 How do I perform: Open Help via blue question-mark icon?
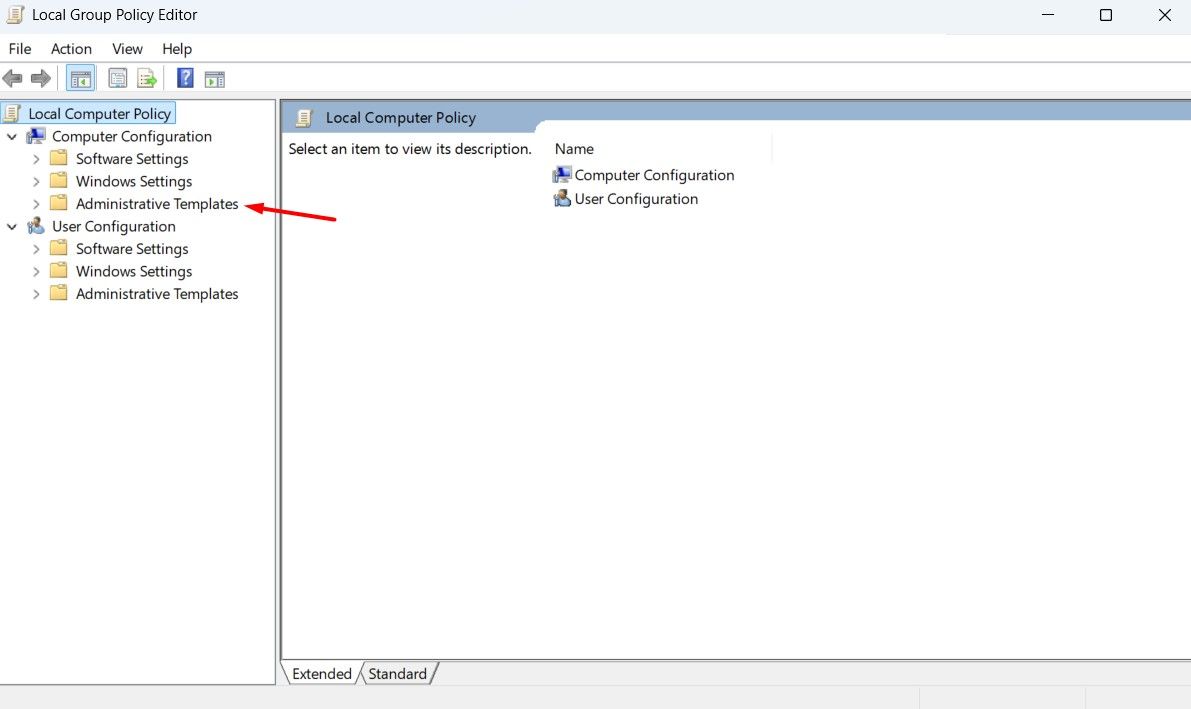coord(185,78)
